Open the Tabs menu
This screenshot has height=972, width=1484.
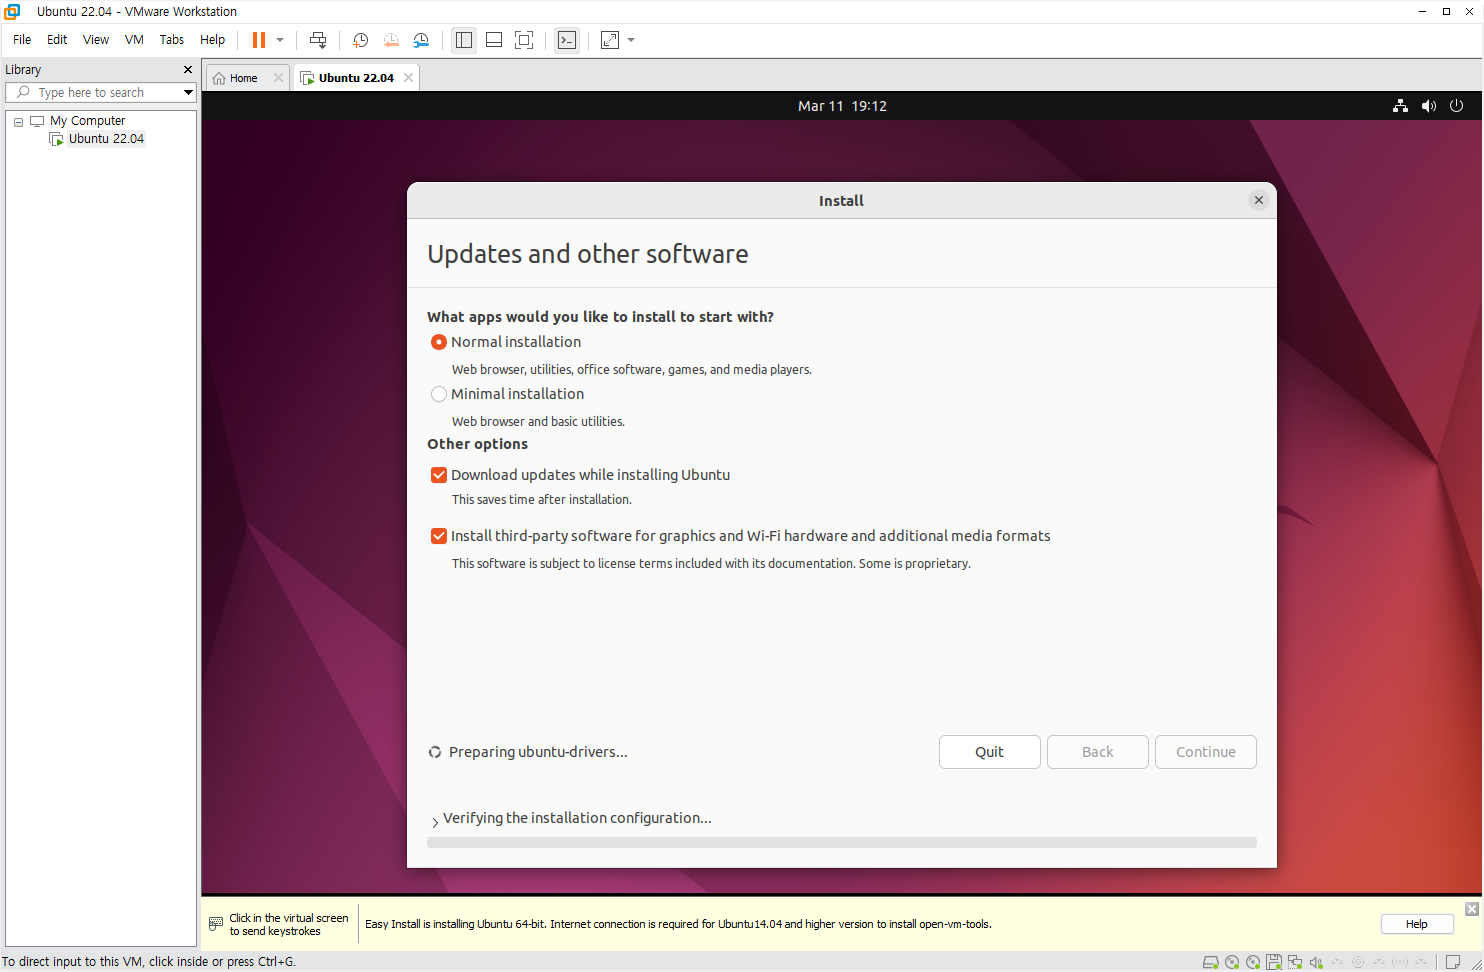[x=172, y=40]
